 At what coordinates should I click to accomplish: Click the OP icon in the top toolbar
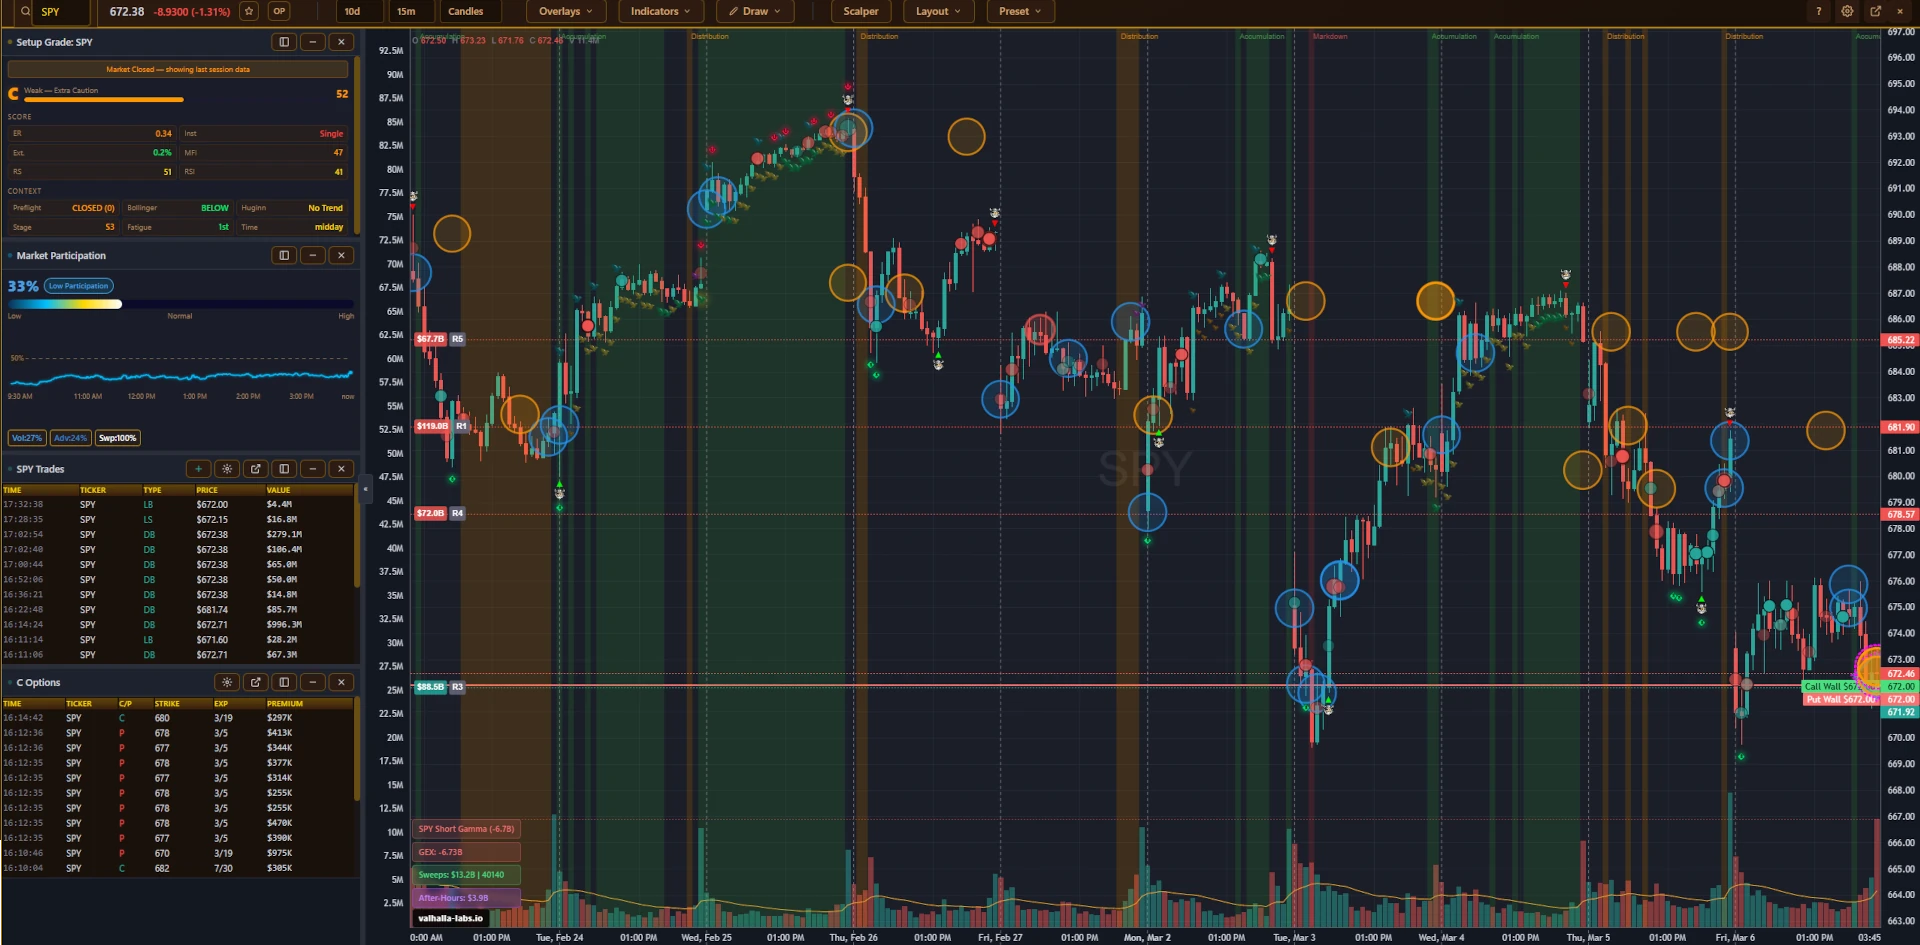point(278,11)
